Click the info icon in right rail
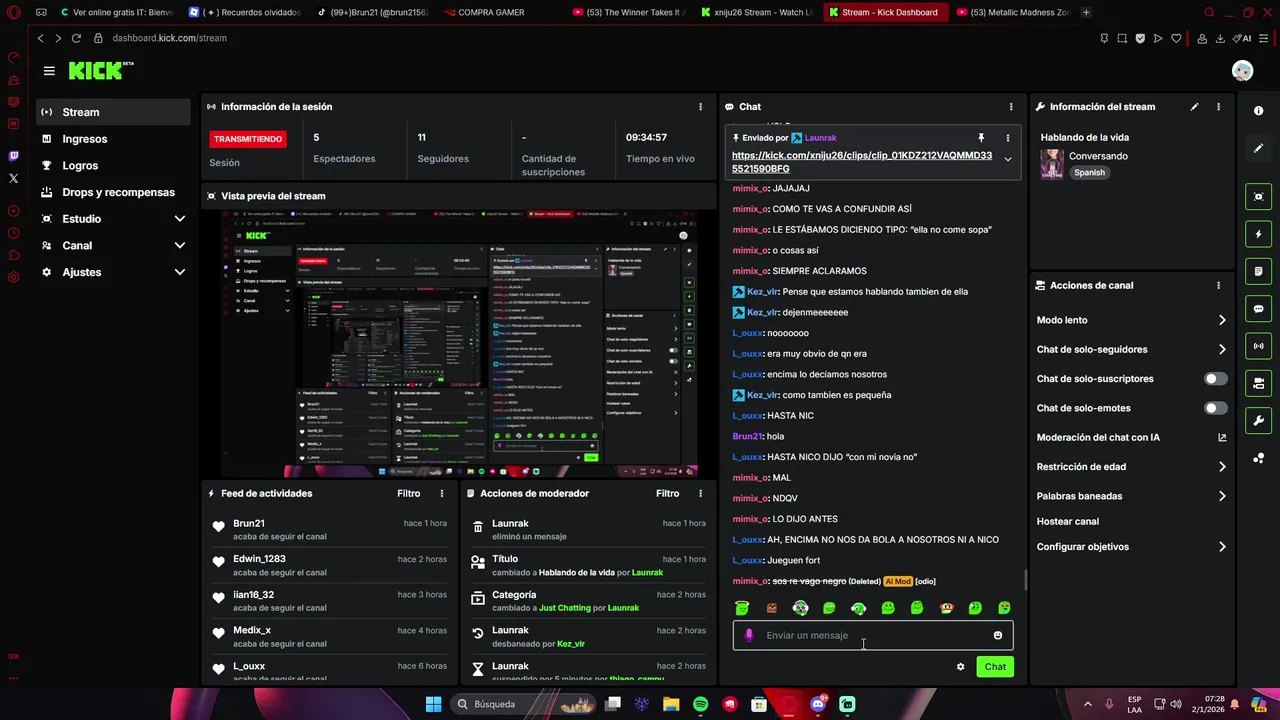Image resolution: width=1280 pixels, height=720 pixels. pyautogui.click(x=1258, y=111)
